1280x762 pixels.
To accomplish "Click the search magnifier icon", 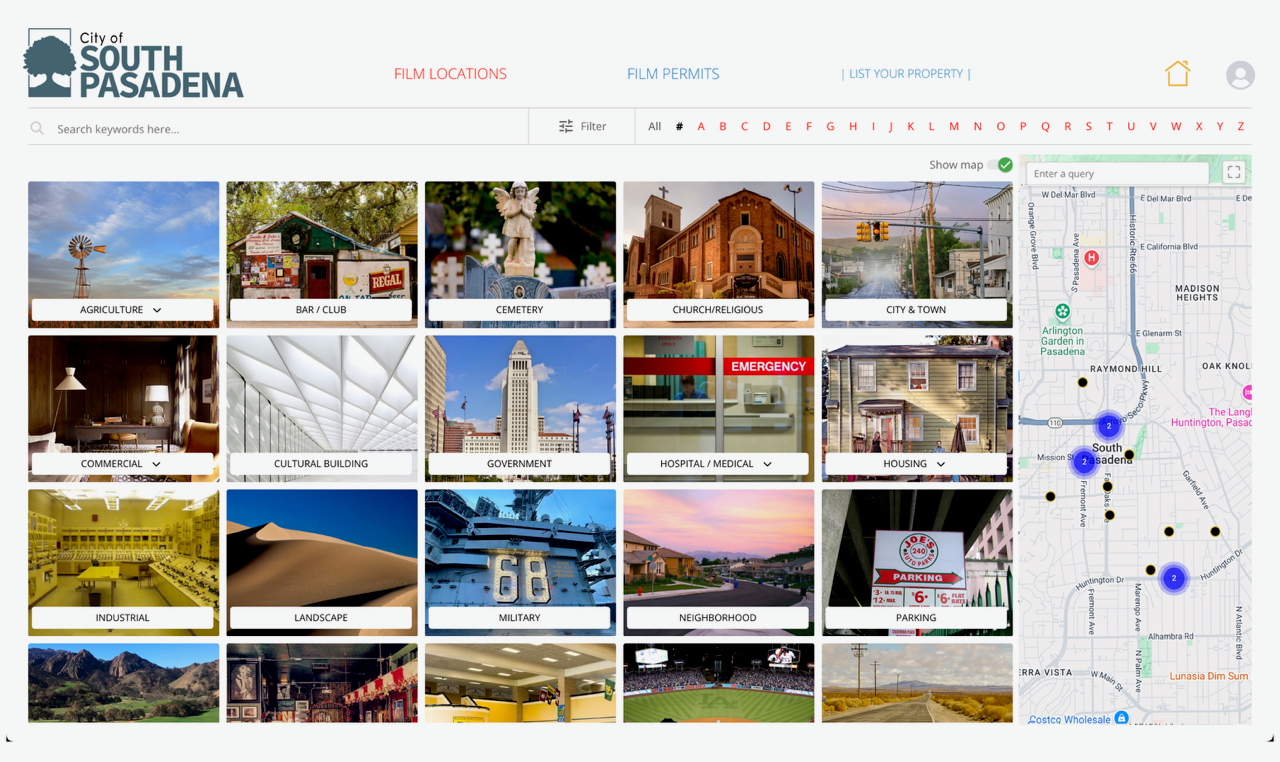I will [x=37, y=129].
